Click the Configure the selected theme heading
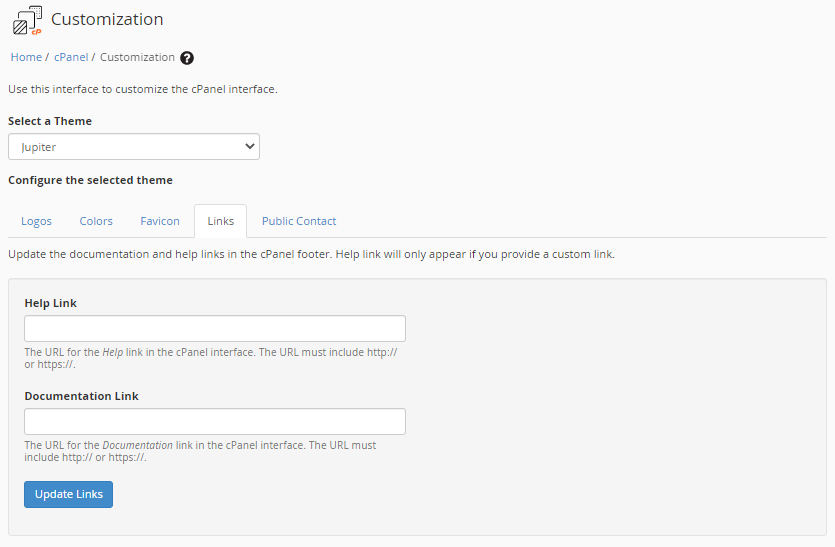835x547 pixels. 90,180
